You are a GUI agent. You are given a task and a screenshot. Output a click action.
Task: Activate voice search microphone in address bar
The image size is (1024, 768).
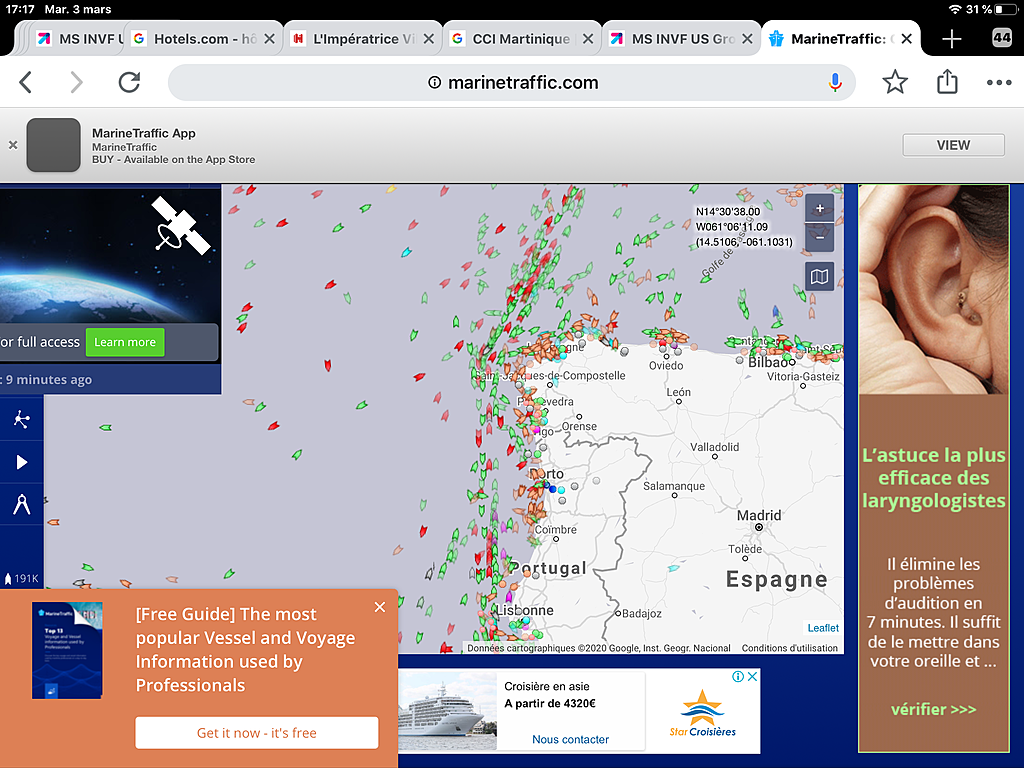tap(835, 82)
